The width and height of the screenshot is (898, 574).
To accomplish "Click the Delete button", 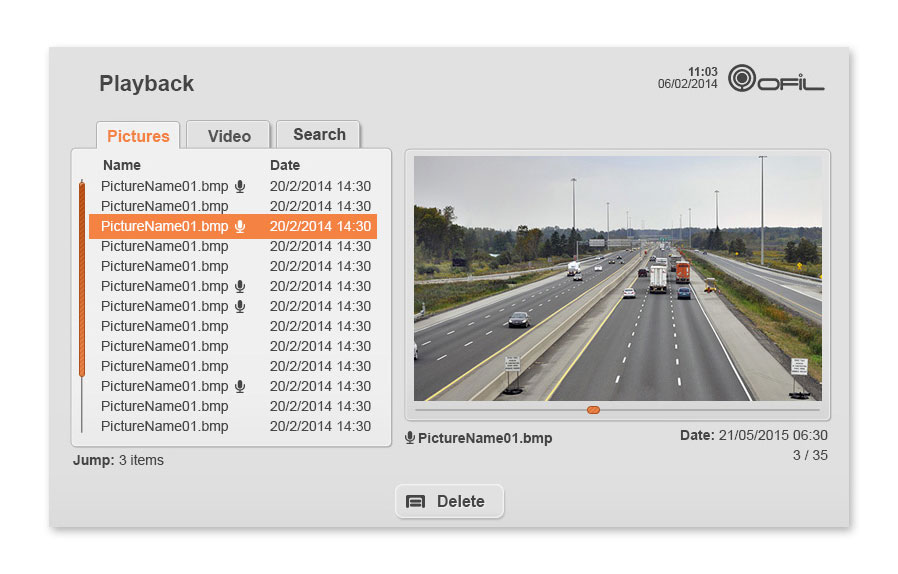I will pos(449,501).
